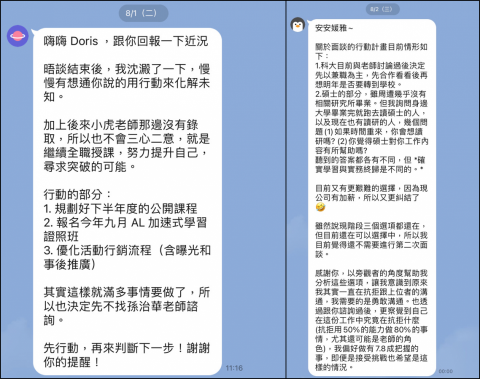
Task: Open the purple planet avatar profile
Action: (18, 36)
